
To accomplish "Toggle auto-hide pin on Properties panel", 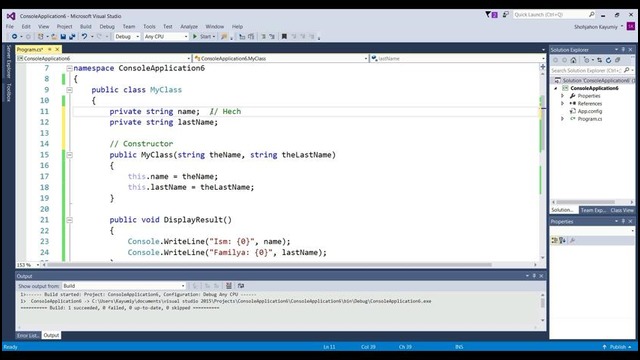I will click(623, 221).
